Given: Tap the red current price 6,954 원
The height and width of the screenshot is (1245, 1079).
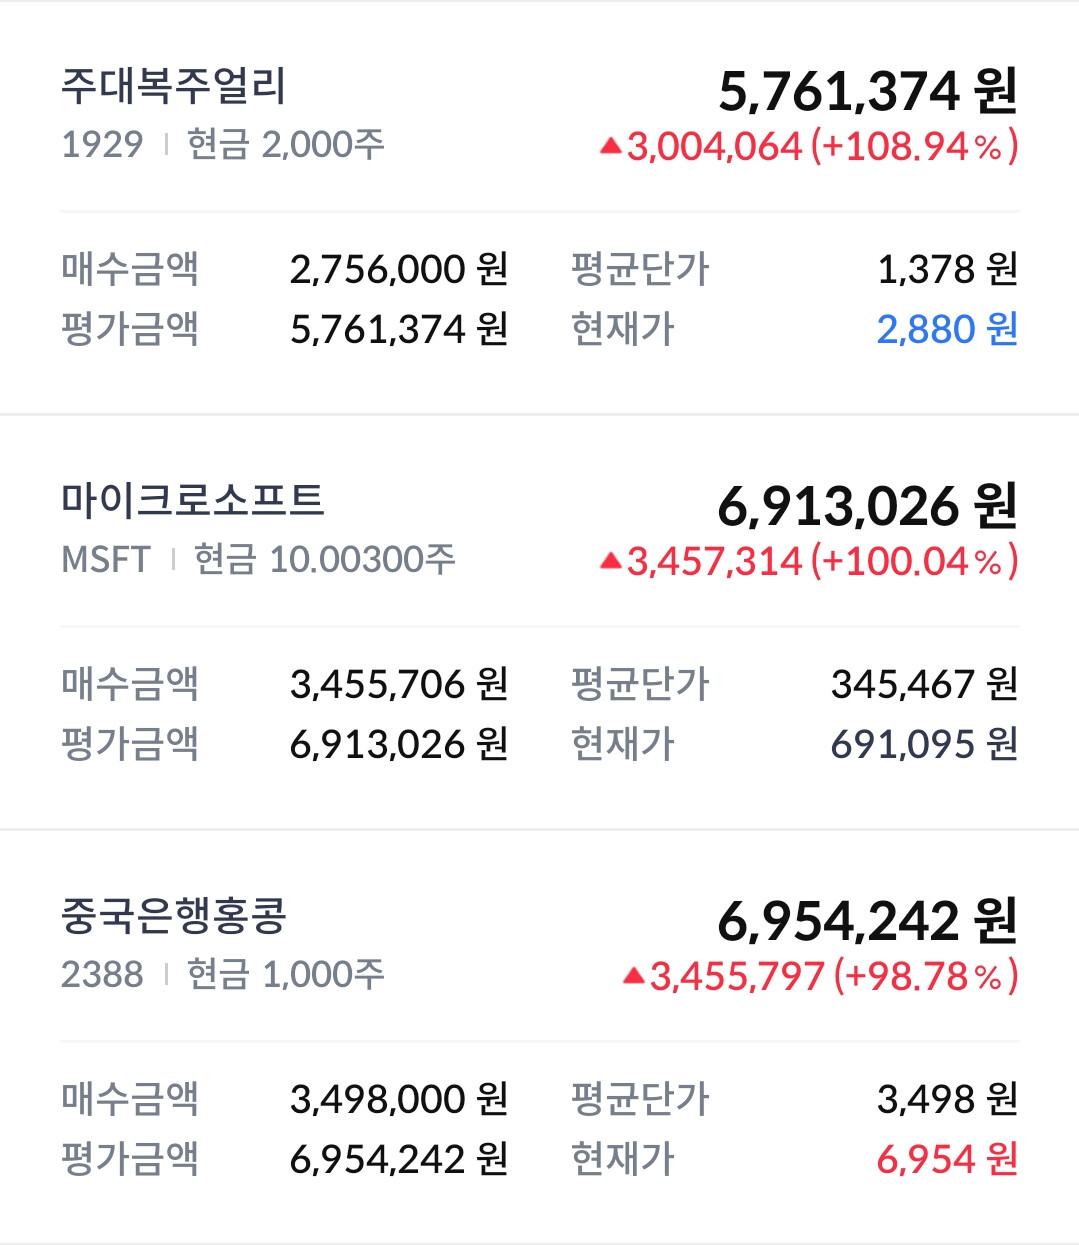Looking at the screenshot, I should pyautogui.click(x=947, y=1159).
